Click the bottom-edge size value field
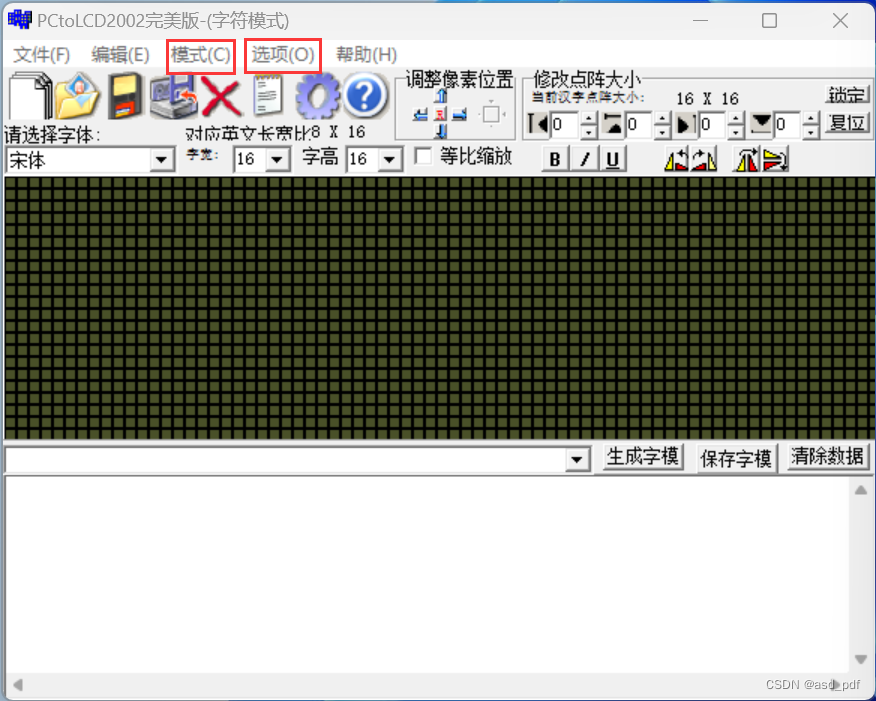Viewport: 876px width, 701px height. [788, 125]
